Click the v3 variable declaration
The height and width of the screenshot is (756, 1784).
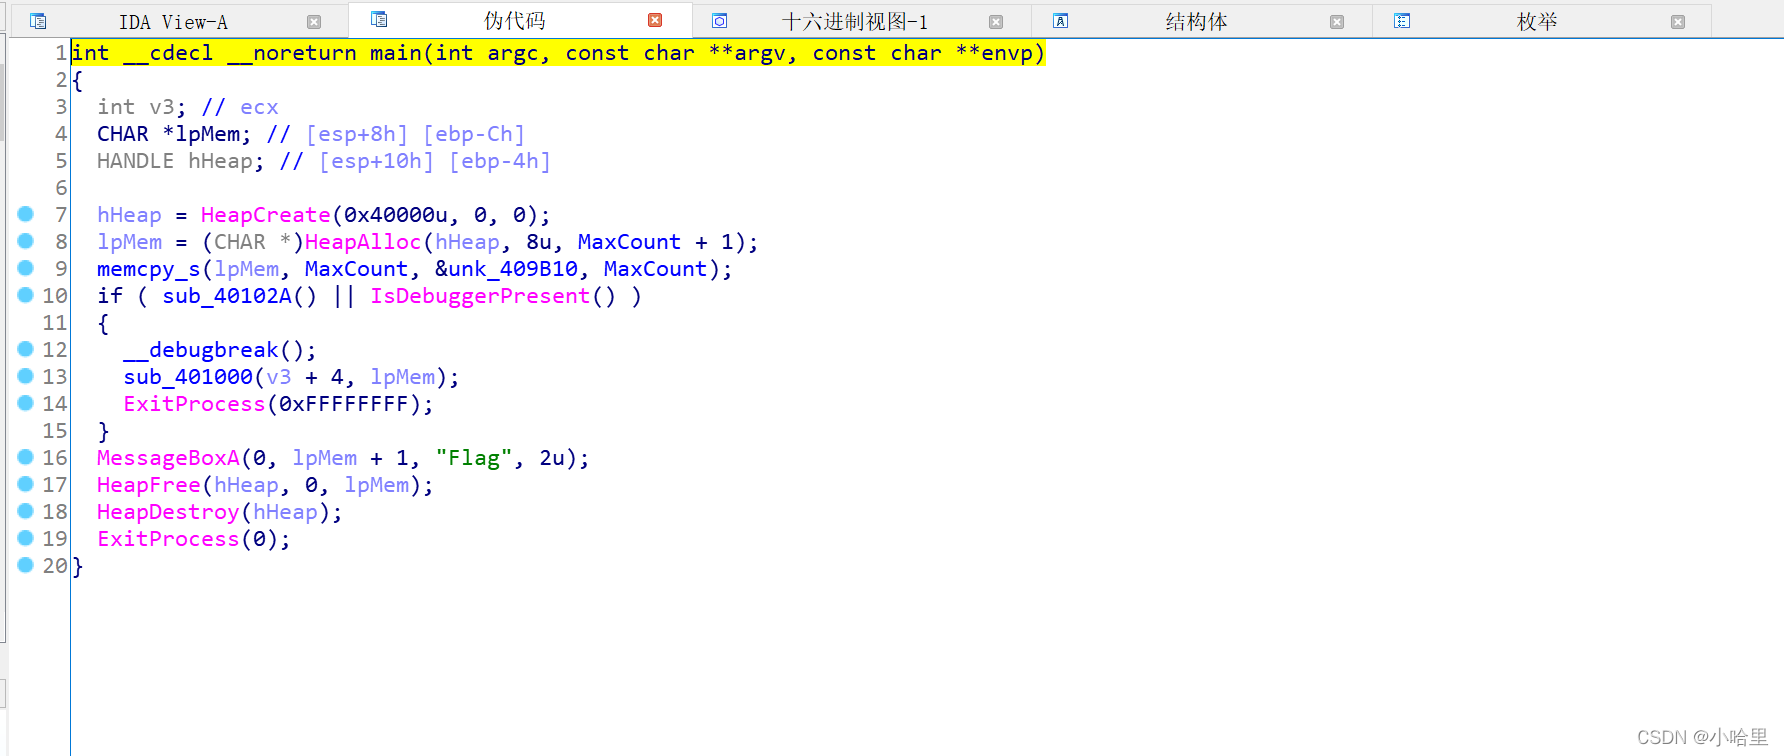point(162,107)
